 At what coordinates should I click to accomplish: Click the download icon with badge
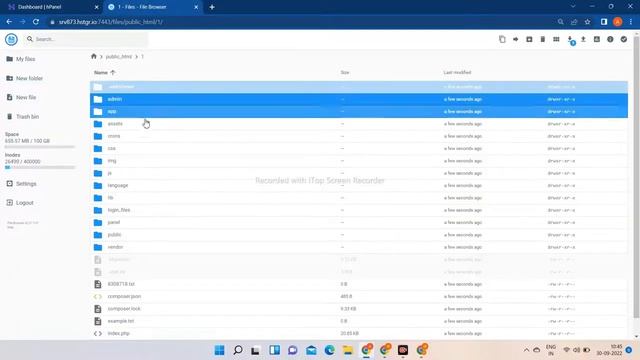[570, 40]
